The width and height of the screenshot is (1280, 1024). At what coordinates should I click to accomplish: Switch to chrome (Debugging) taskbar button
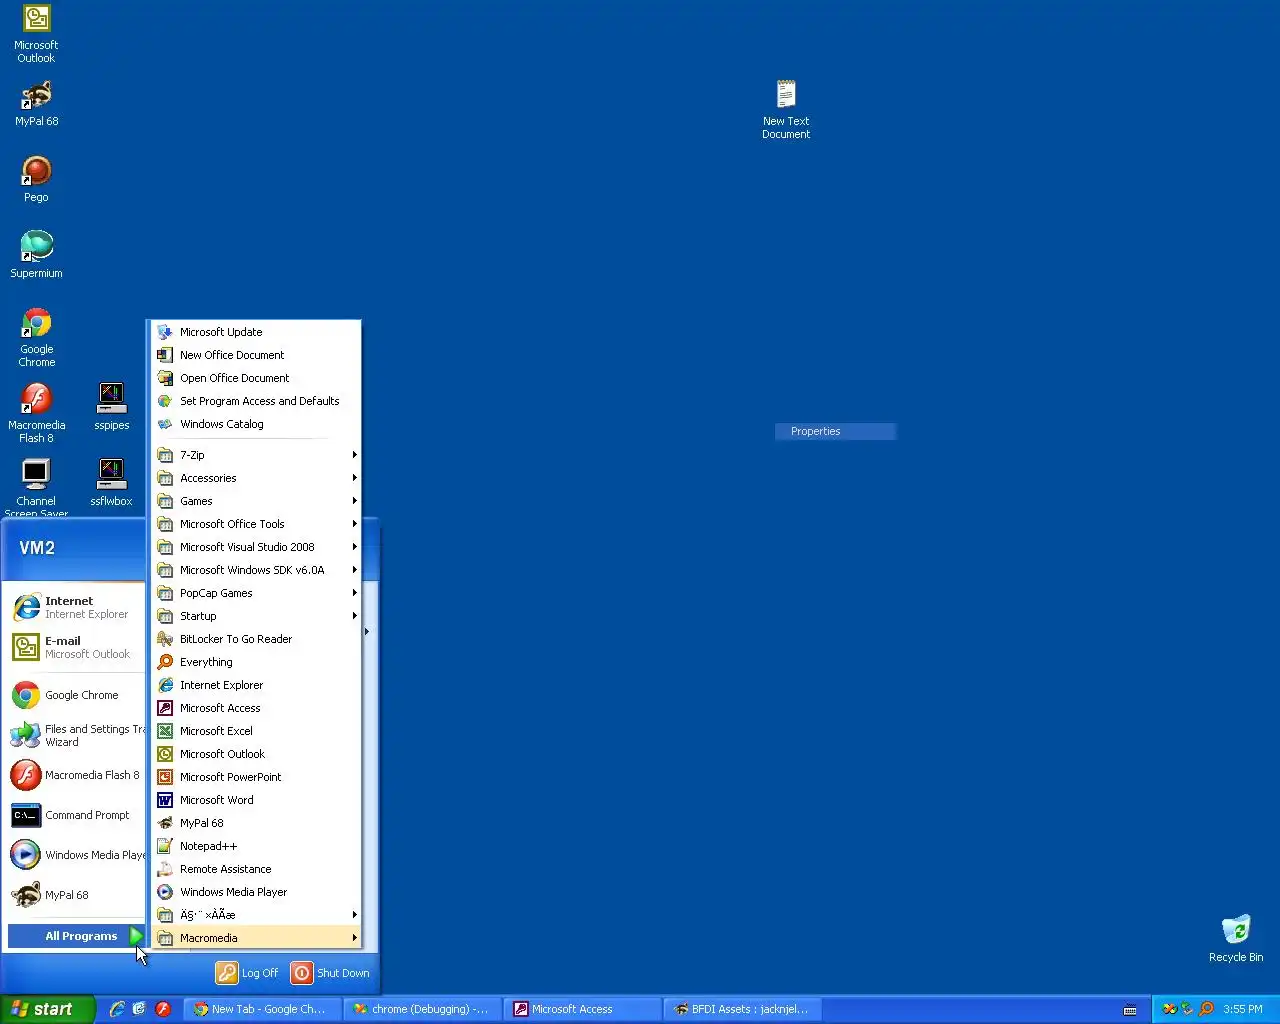point(422,1009)
